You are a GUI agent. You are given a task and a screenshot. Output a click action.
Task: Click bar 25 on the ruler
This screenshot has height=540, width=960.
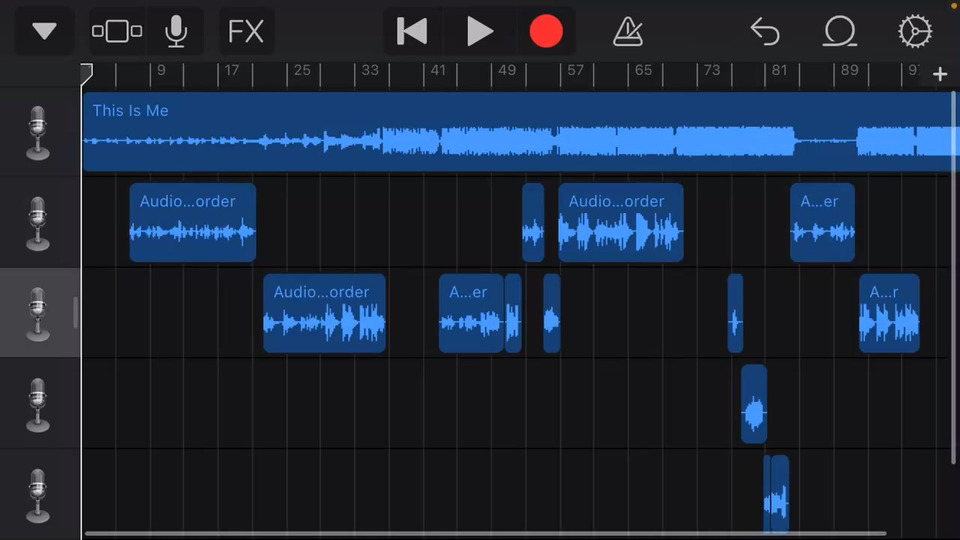pos(302,70)
